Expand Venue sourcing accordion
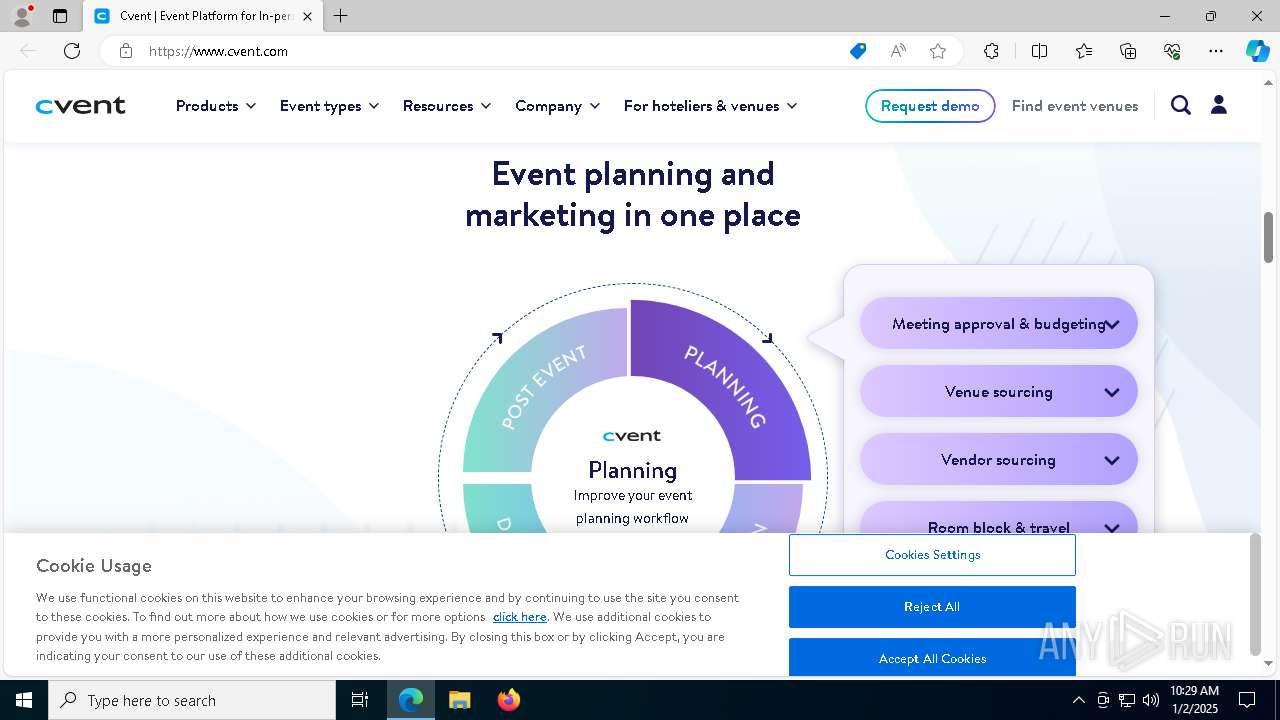 999,392
